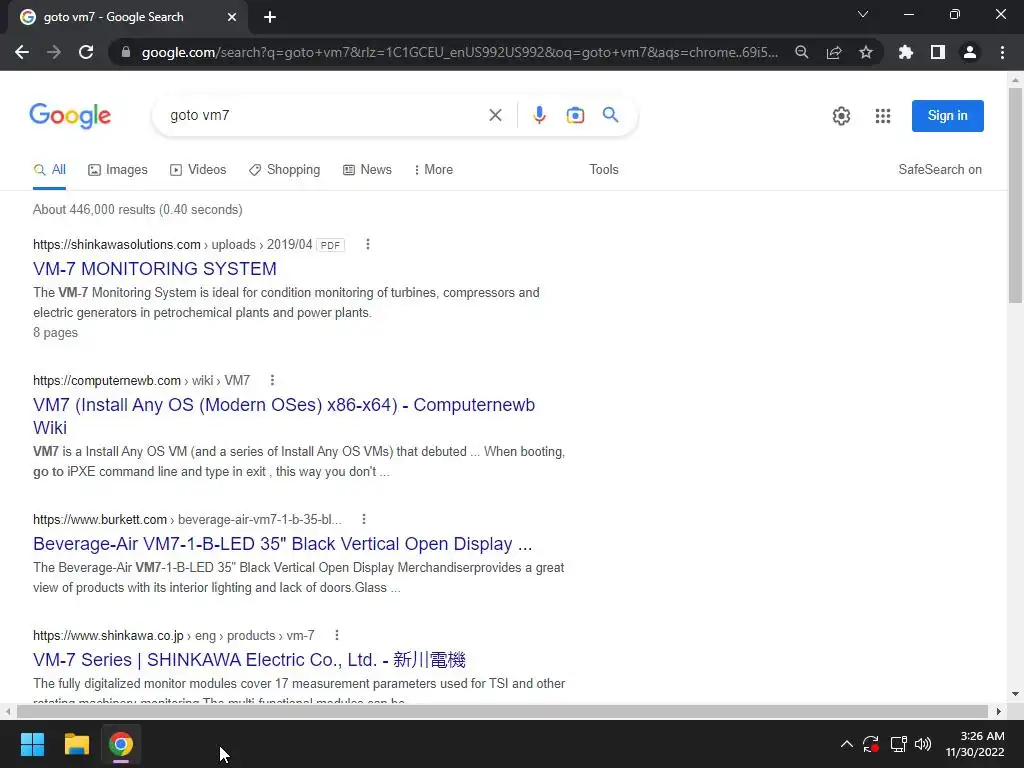Viewport: 1024px width, 768px height.
Task: View site info via the padlock icon
Action: [126, 52]
